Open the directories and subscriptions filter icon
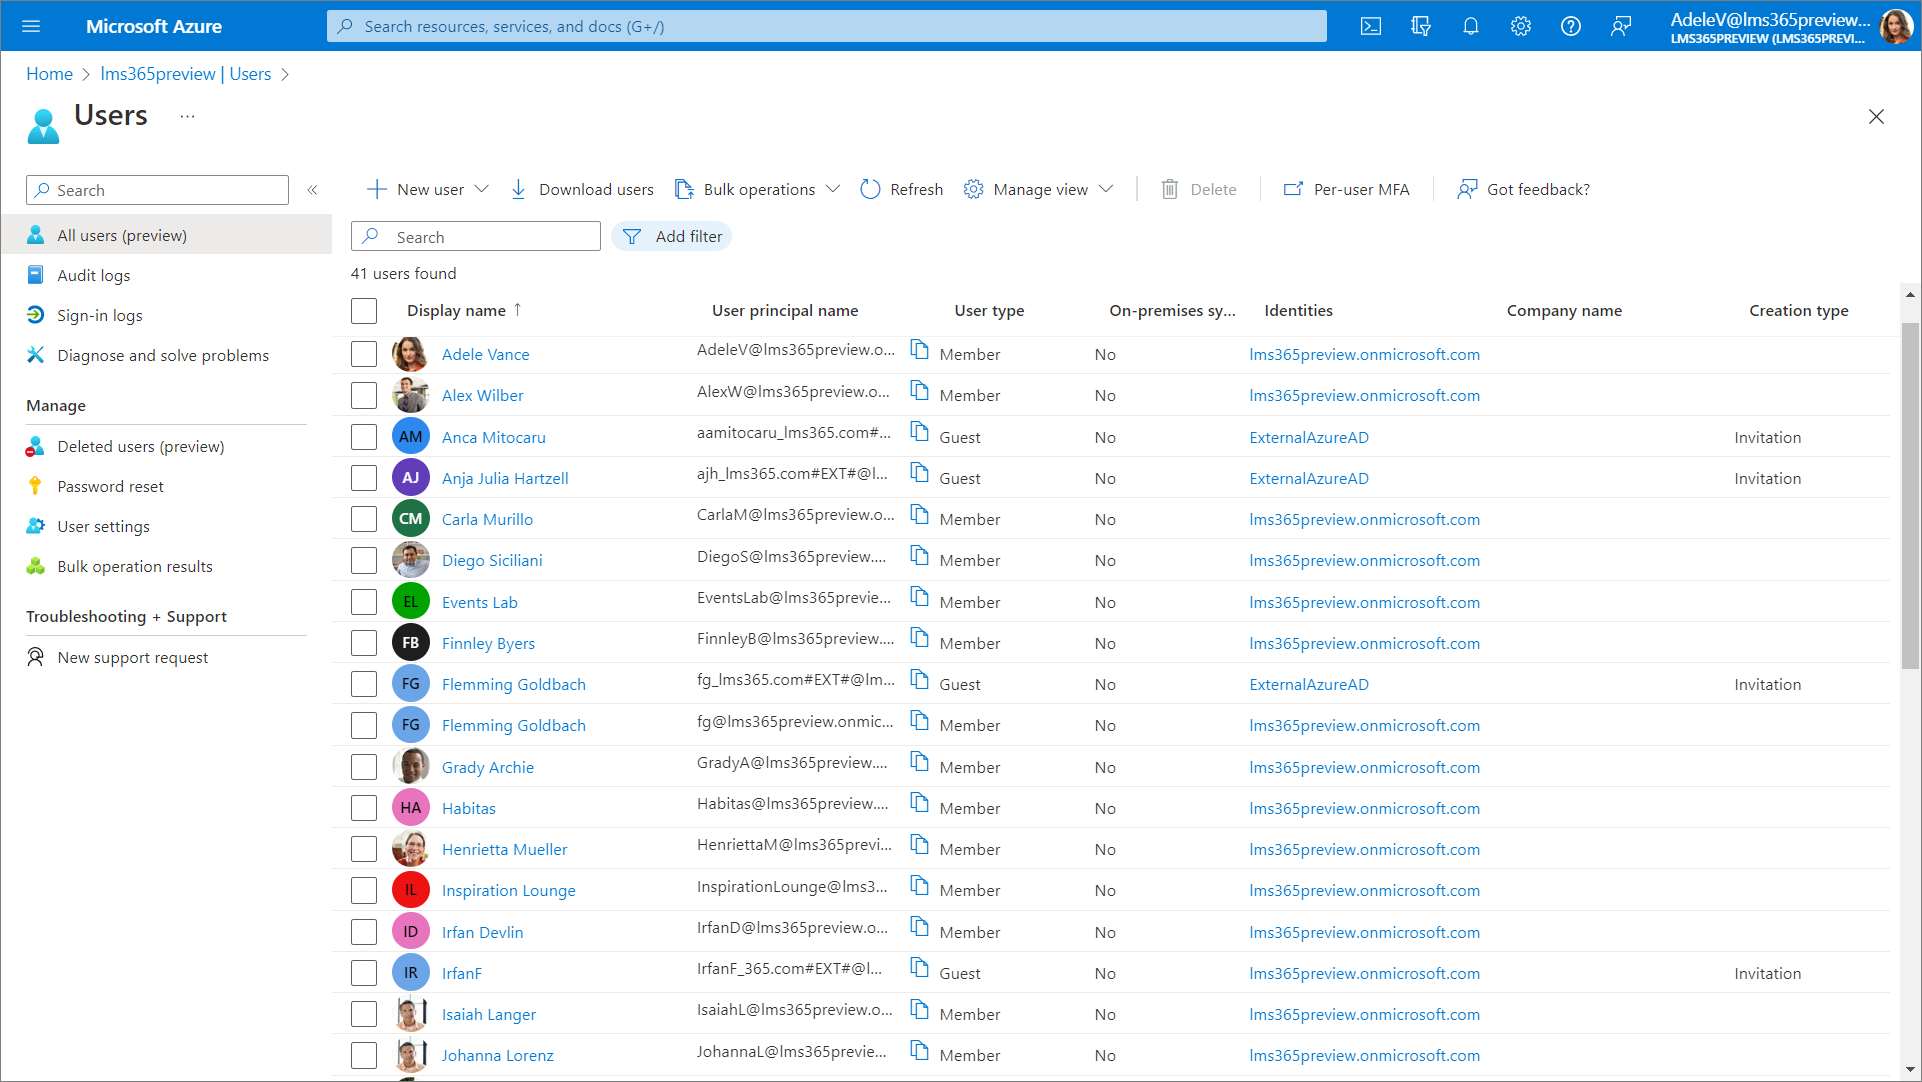This screenshot has height=1082, width=1922. [x=1421, y=26]
